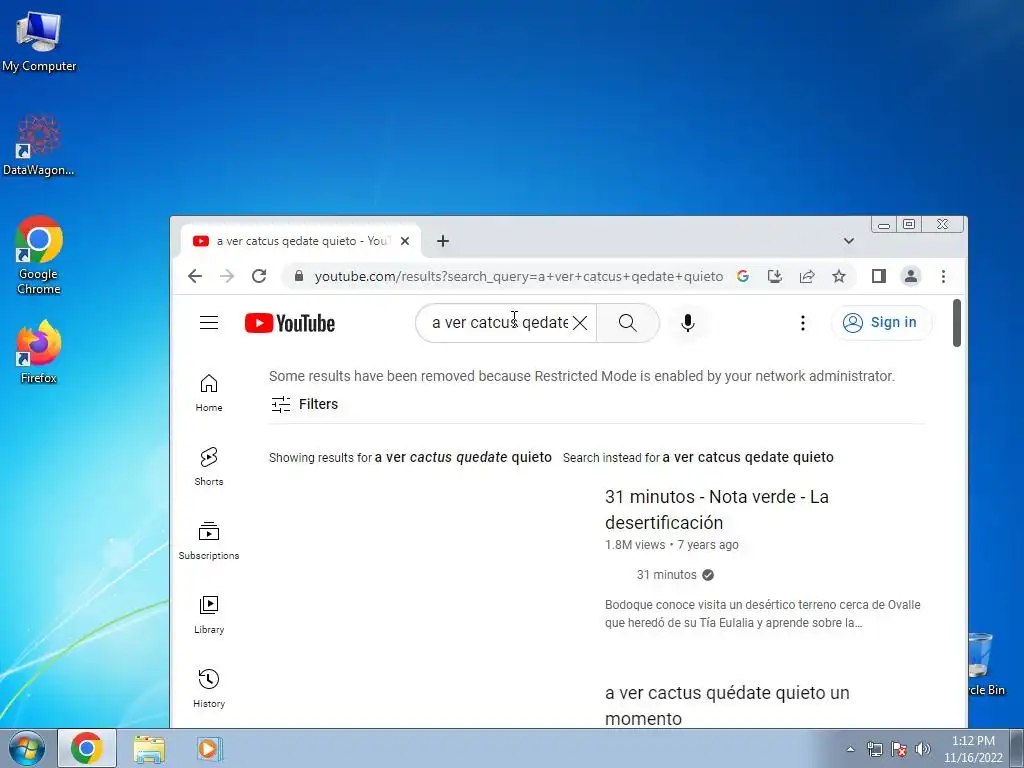Image resolution: width=1024 pixels, height=768 pixels.
Task: Bookmark this tab with star
Action: 839,276
